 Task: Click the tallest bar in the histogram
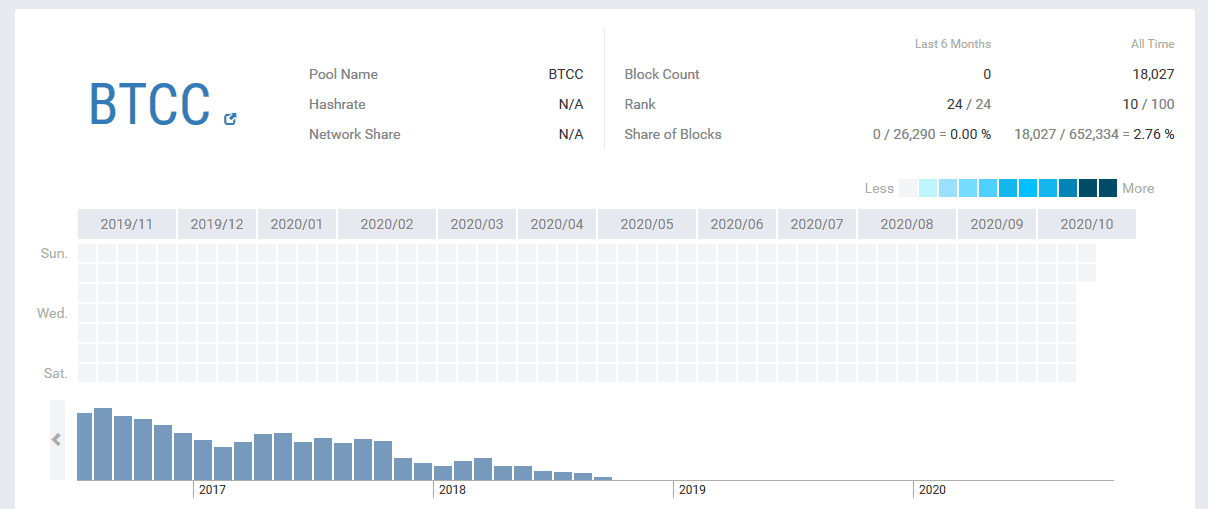click(x=103, y=444)
